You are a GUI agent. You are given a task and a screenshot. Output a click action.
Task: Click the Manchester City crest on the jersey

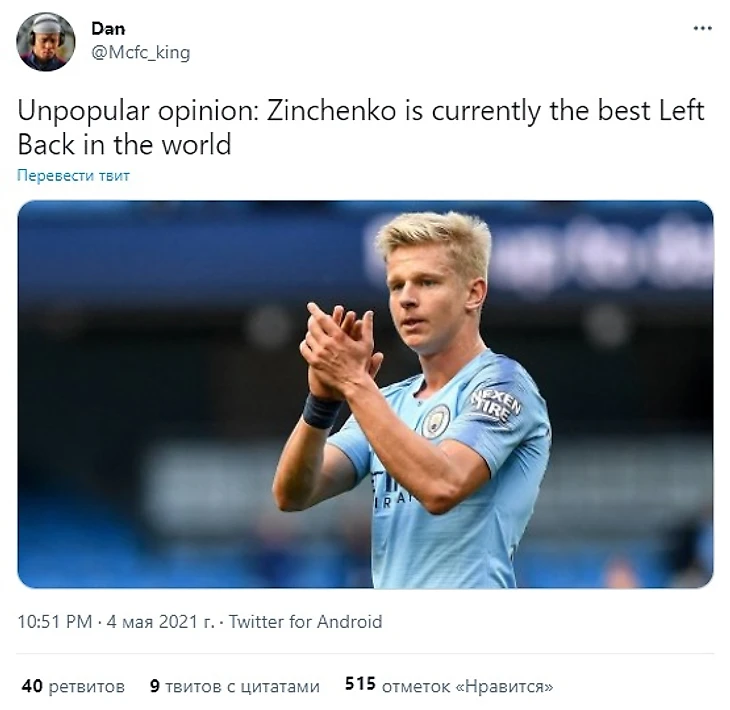[x=436, y=421]
